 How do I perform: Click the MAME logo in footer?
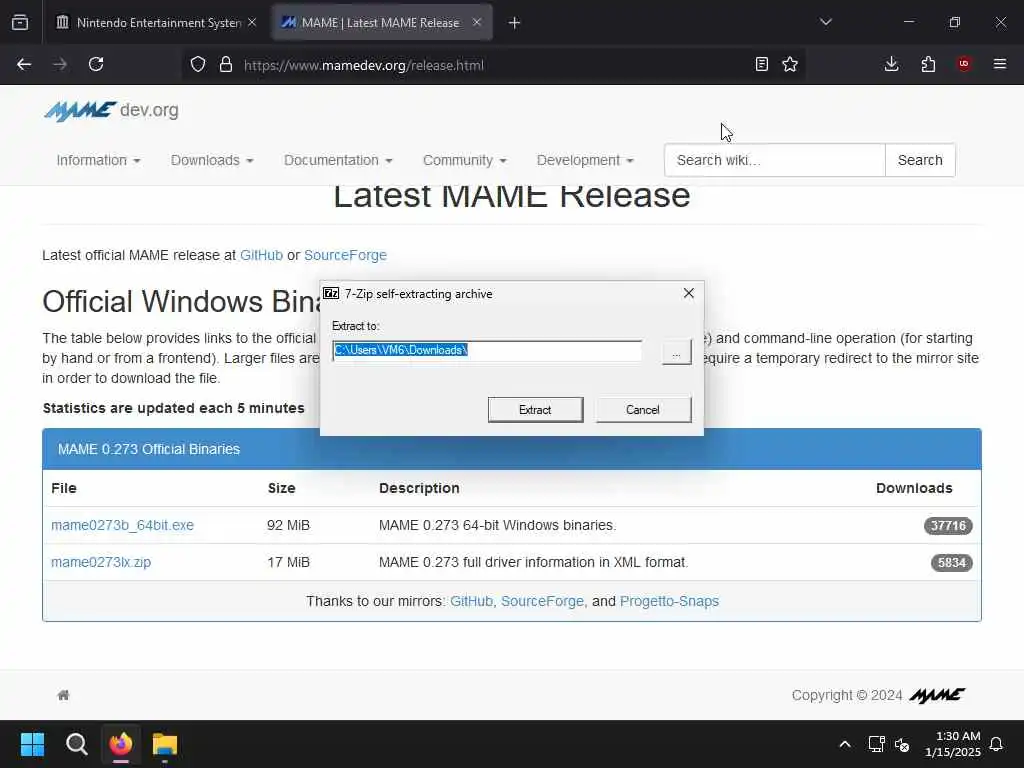click(x=937, y=696)
